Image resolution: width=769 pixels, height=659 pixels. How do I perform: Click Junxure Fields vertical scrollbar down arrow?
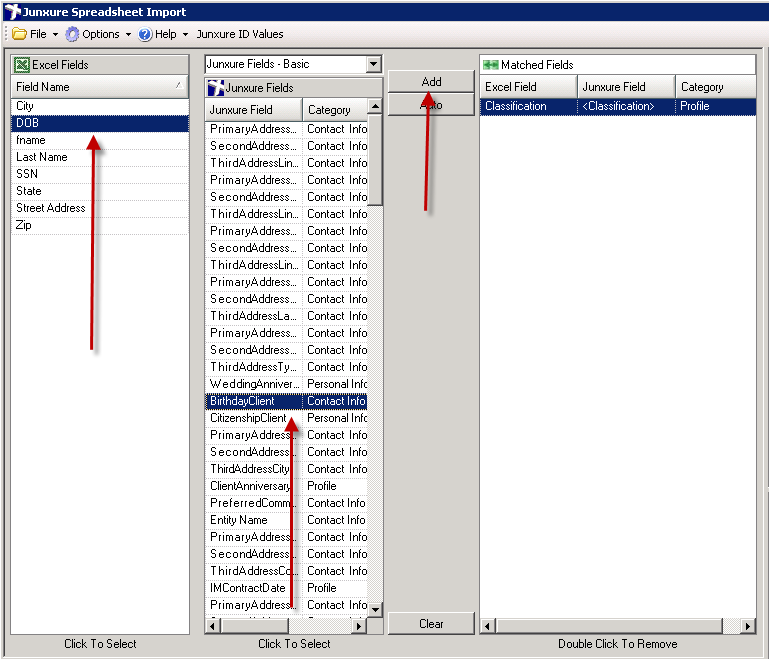(x=375, y=610)
